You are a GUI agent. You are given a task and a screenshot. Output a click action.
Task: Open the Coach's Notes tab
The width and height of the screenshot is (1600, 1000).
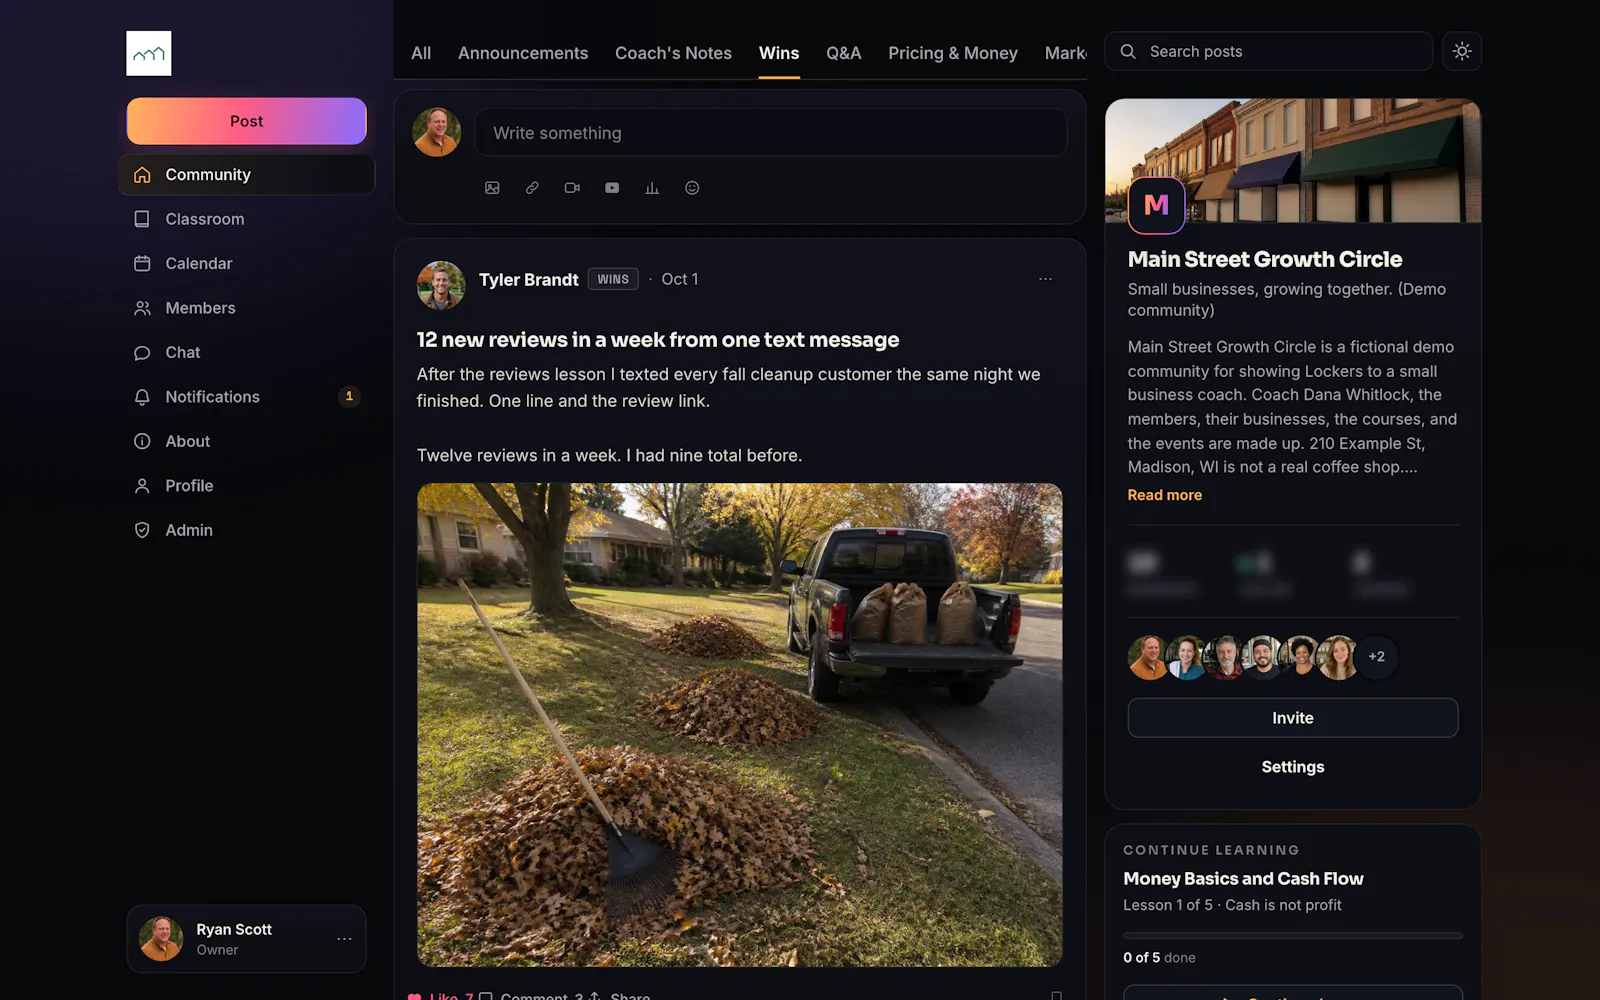[x=673, y=53]
